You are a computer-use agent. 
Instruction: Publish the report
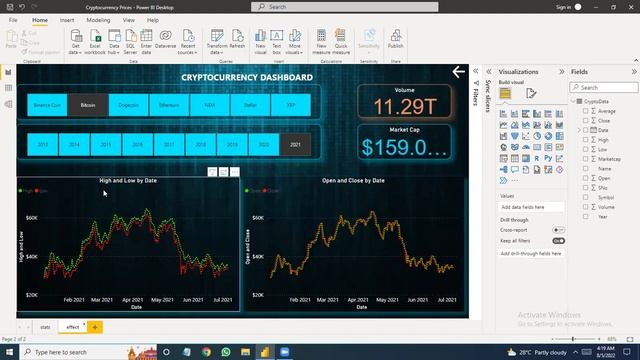coord(396,39)
